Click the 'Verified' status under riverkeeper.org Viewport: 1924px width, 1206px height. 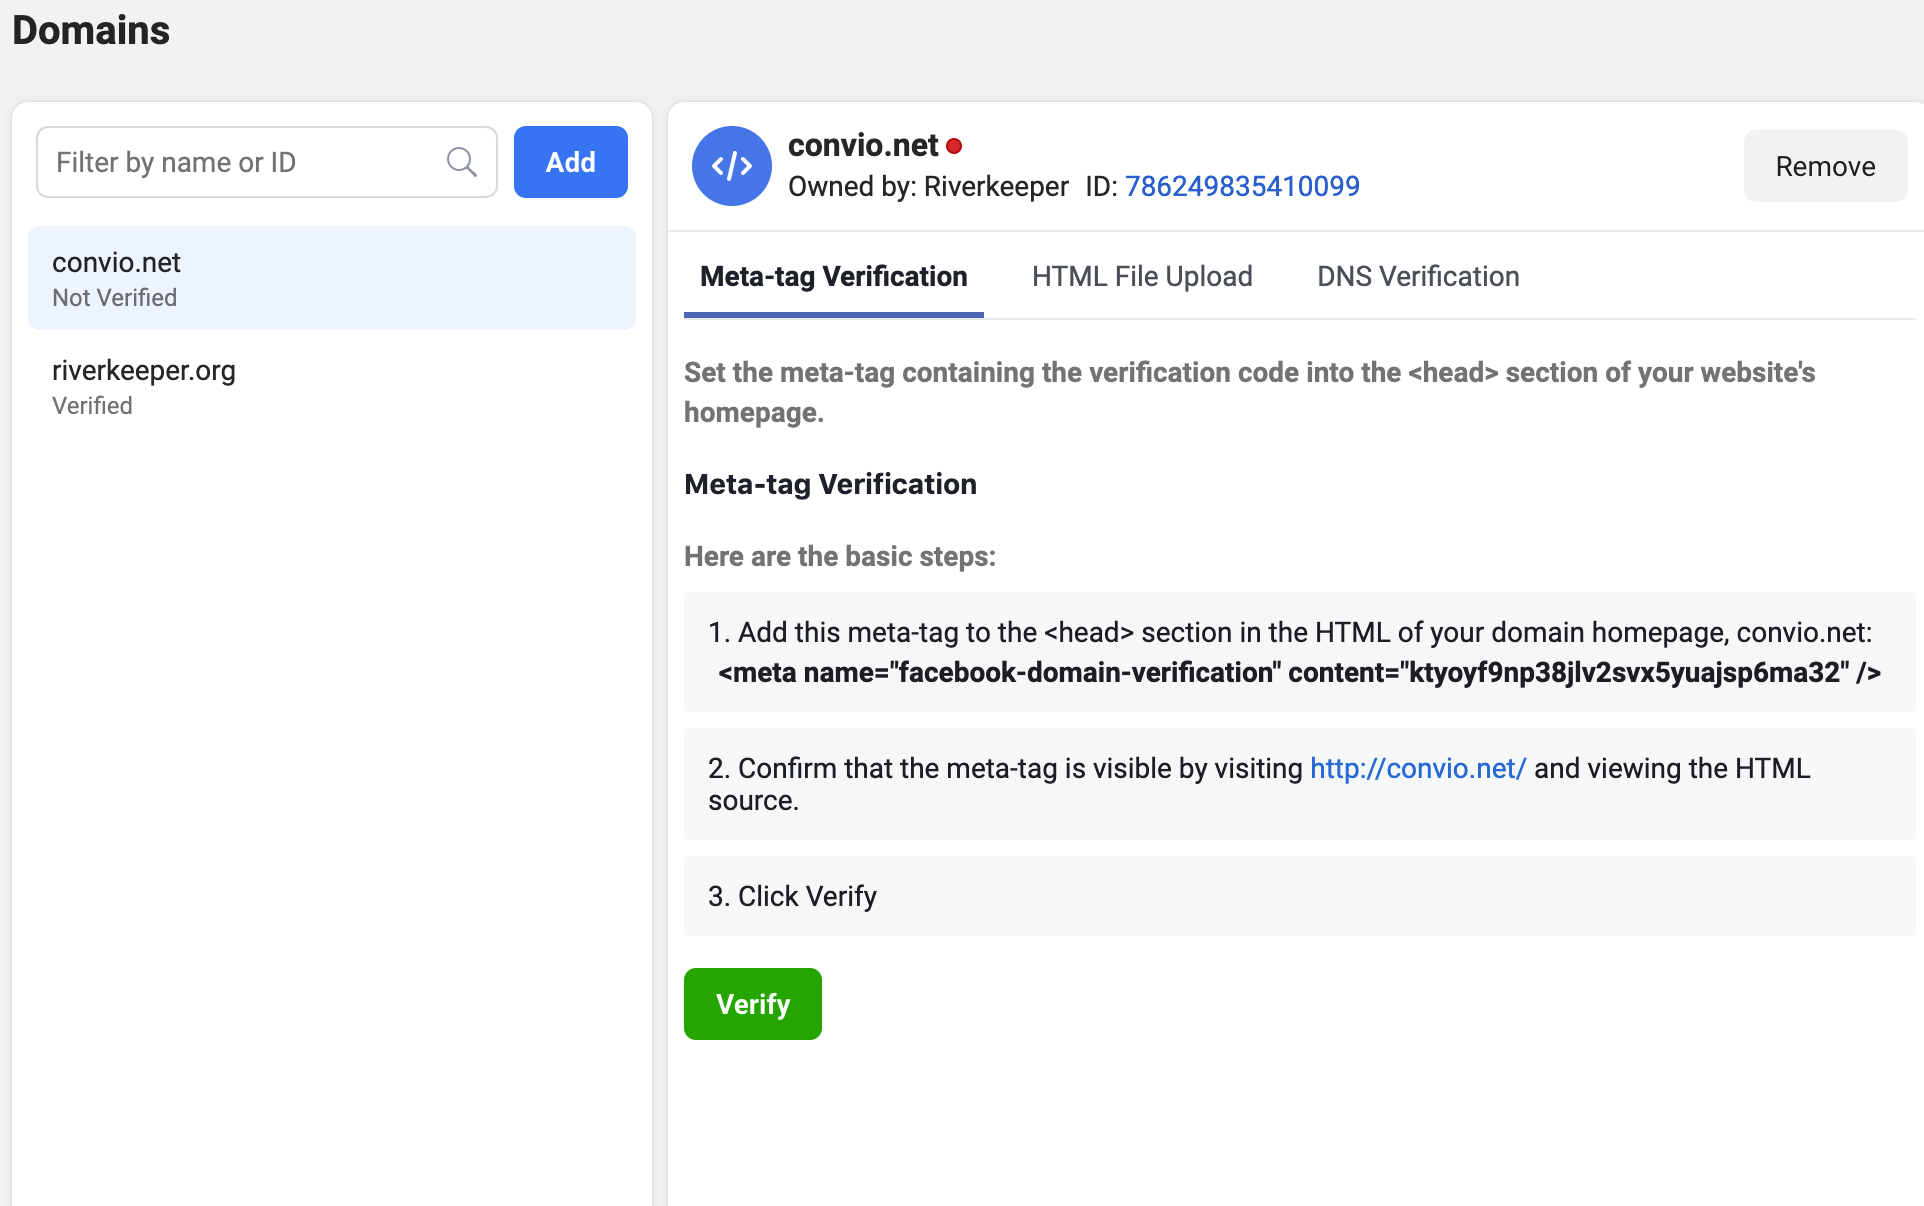[x=92, y=406]
